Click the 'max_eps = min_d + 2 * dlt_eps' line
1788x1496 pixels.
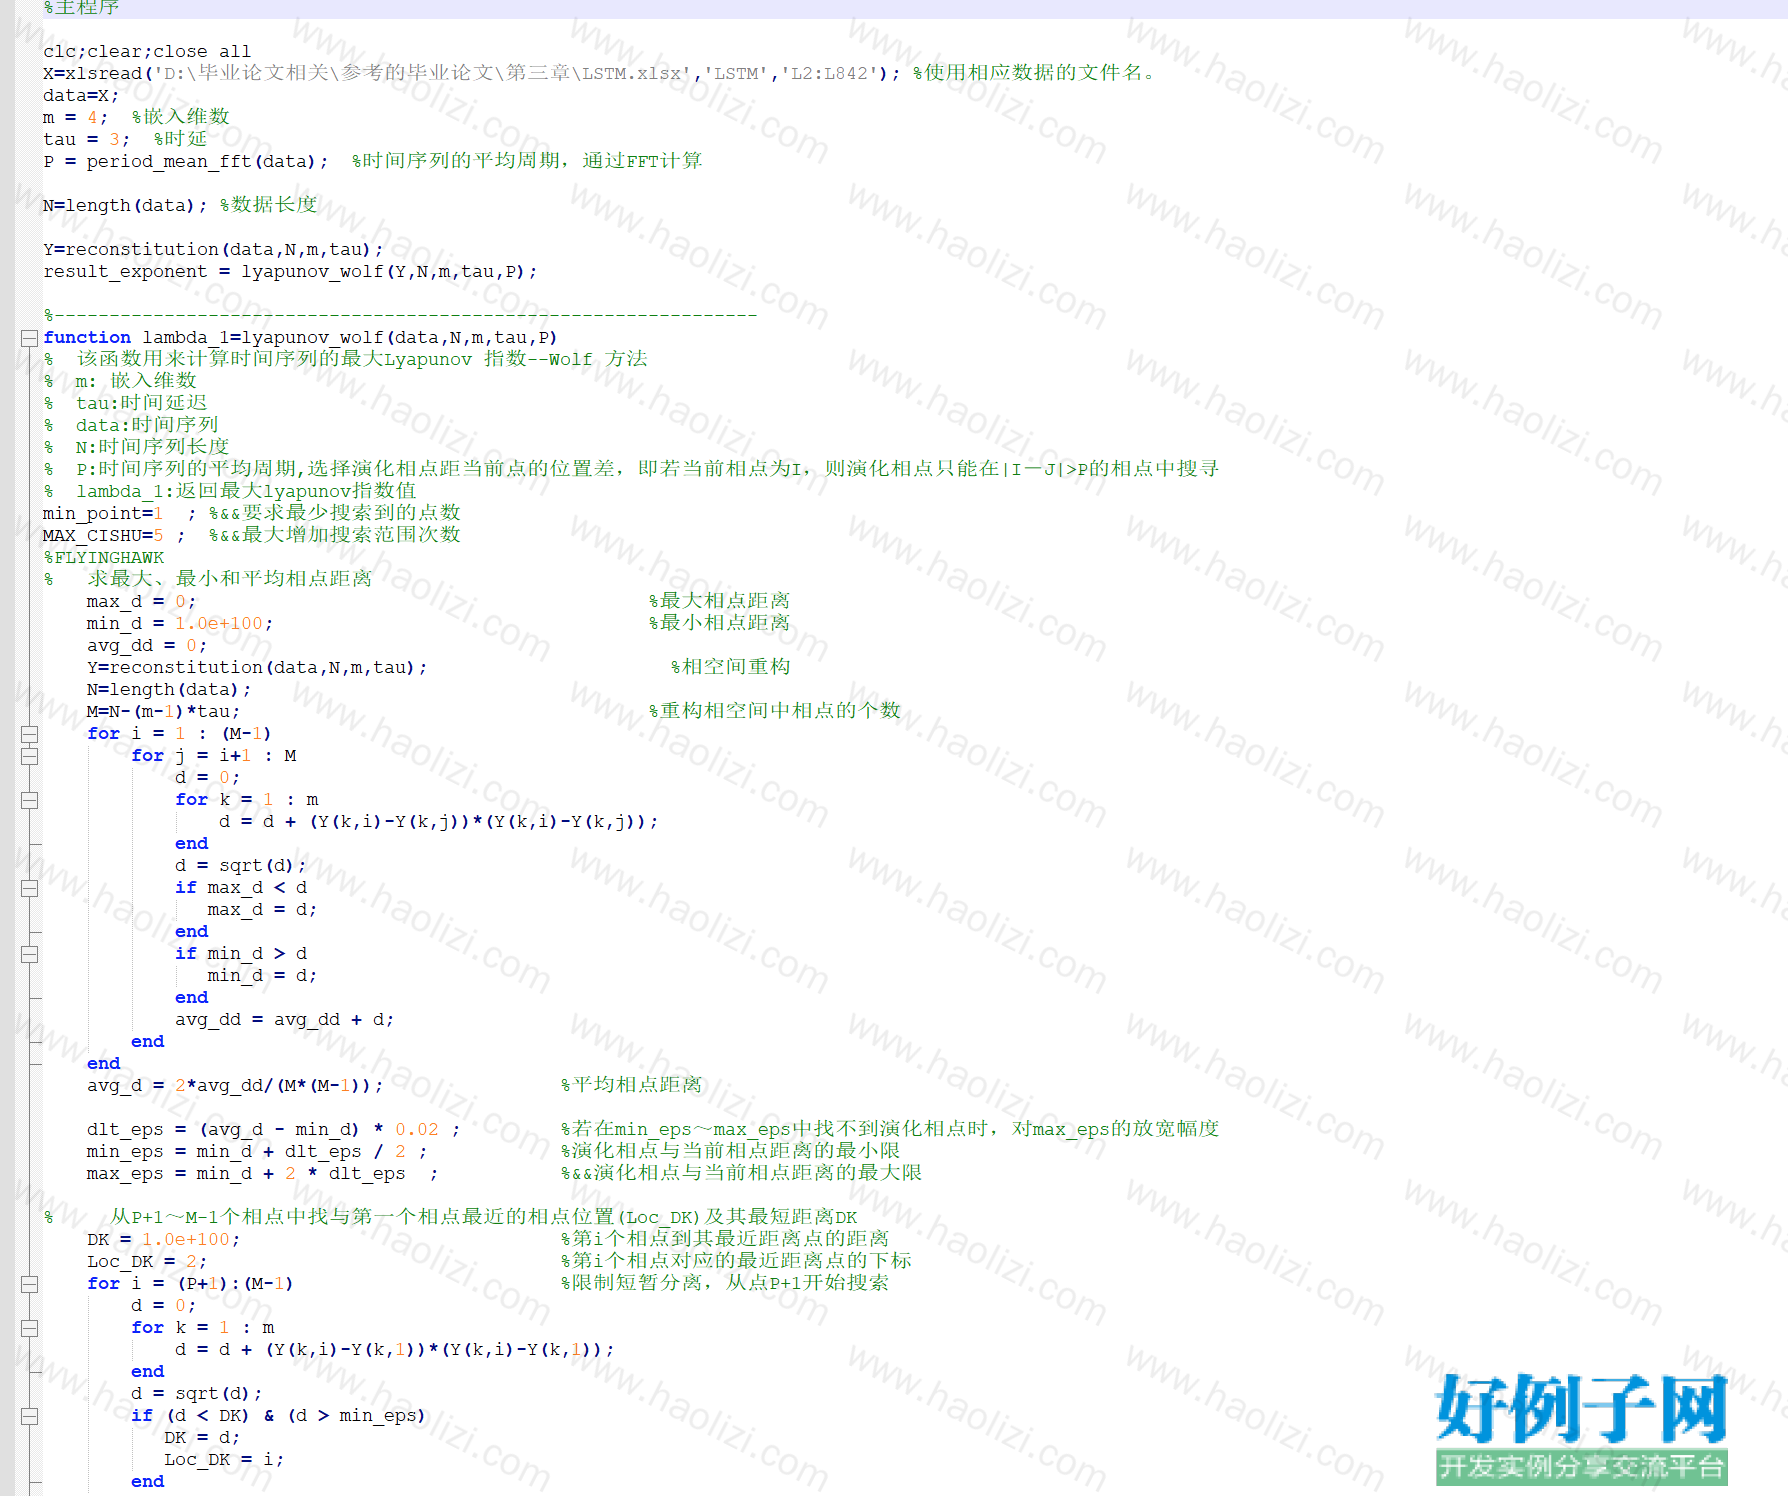pos(262,1173)
